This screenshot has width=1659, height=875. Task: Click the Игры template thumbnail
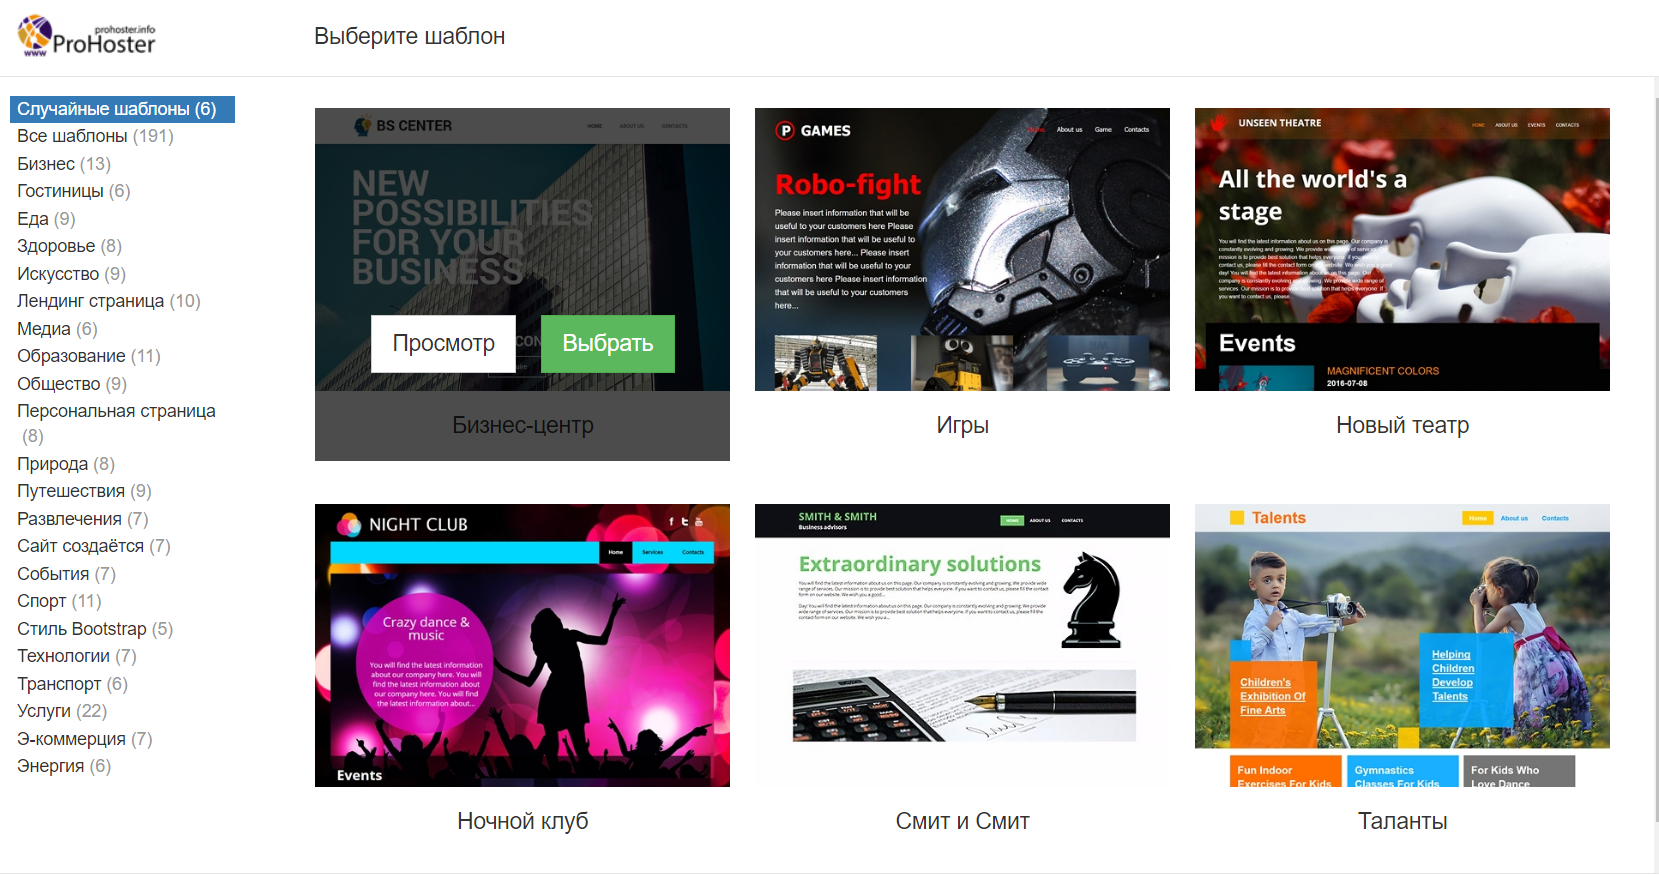click(x=962, y=249)
